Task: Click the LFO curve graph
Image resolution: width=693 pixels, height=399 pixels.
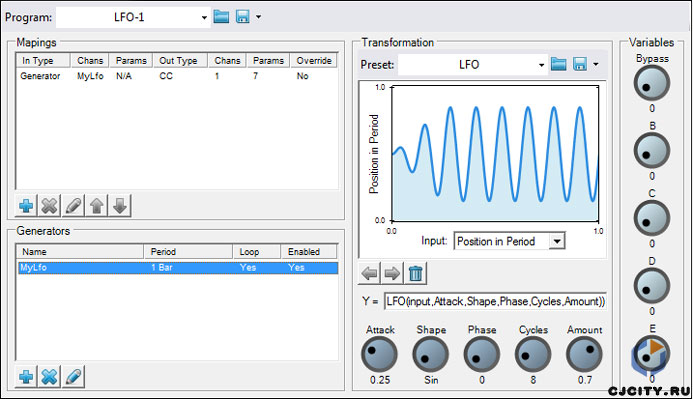Action: 495,153
